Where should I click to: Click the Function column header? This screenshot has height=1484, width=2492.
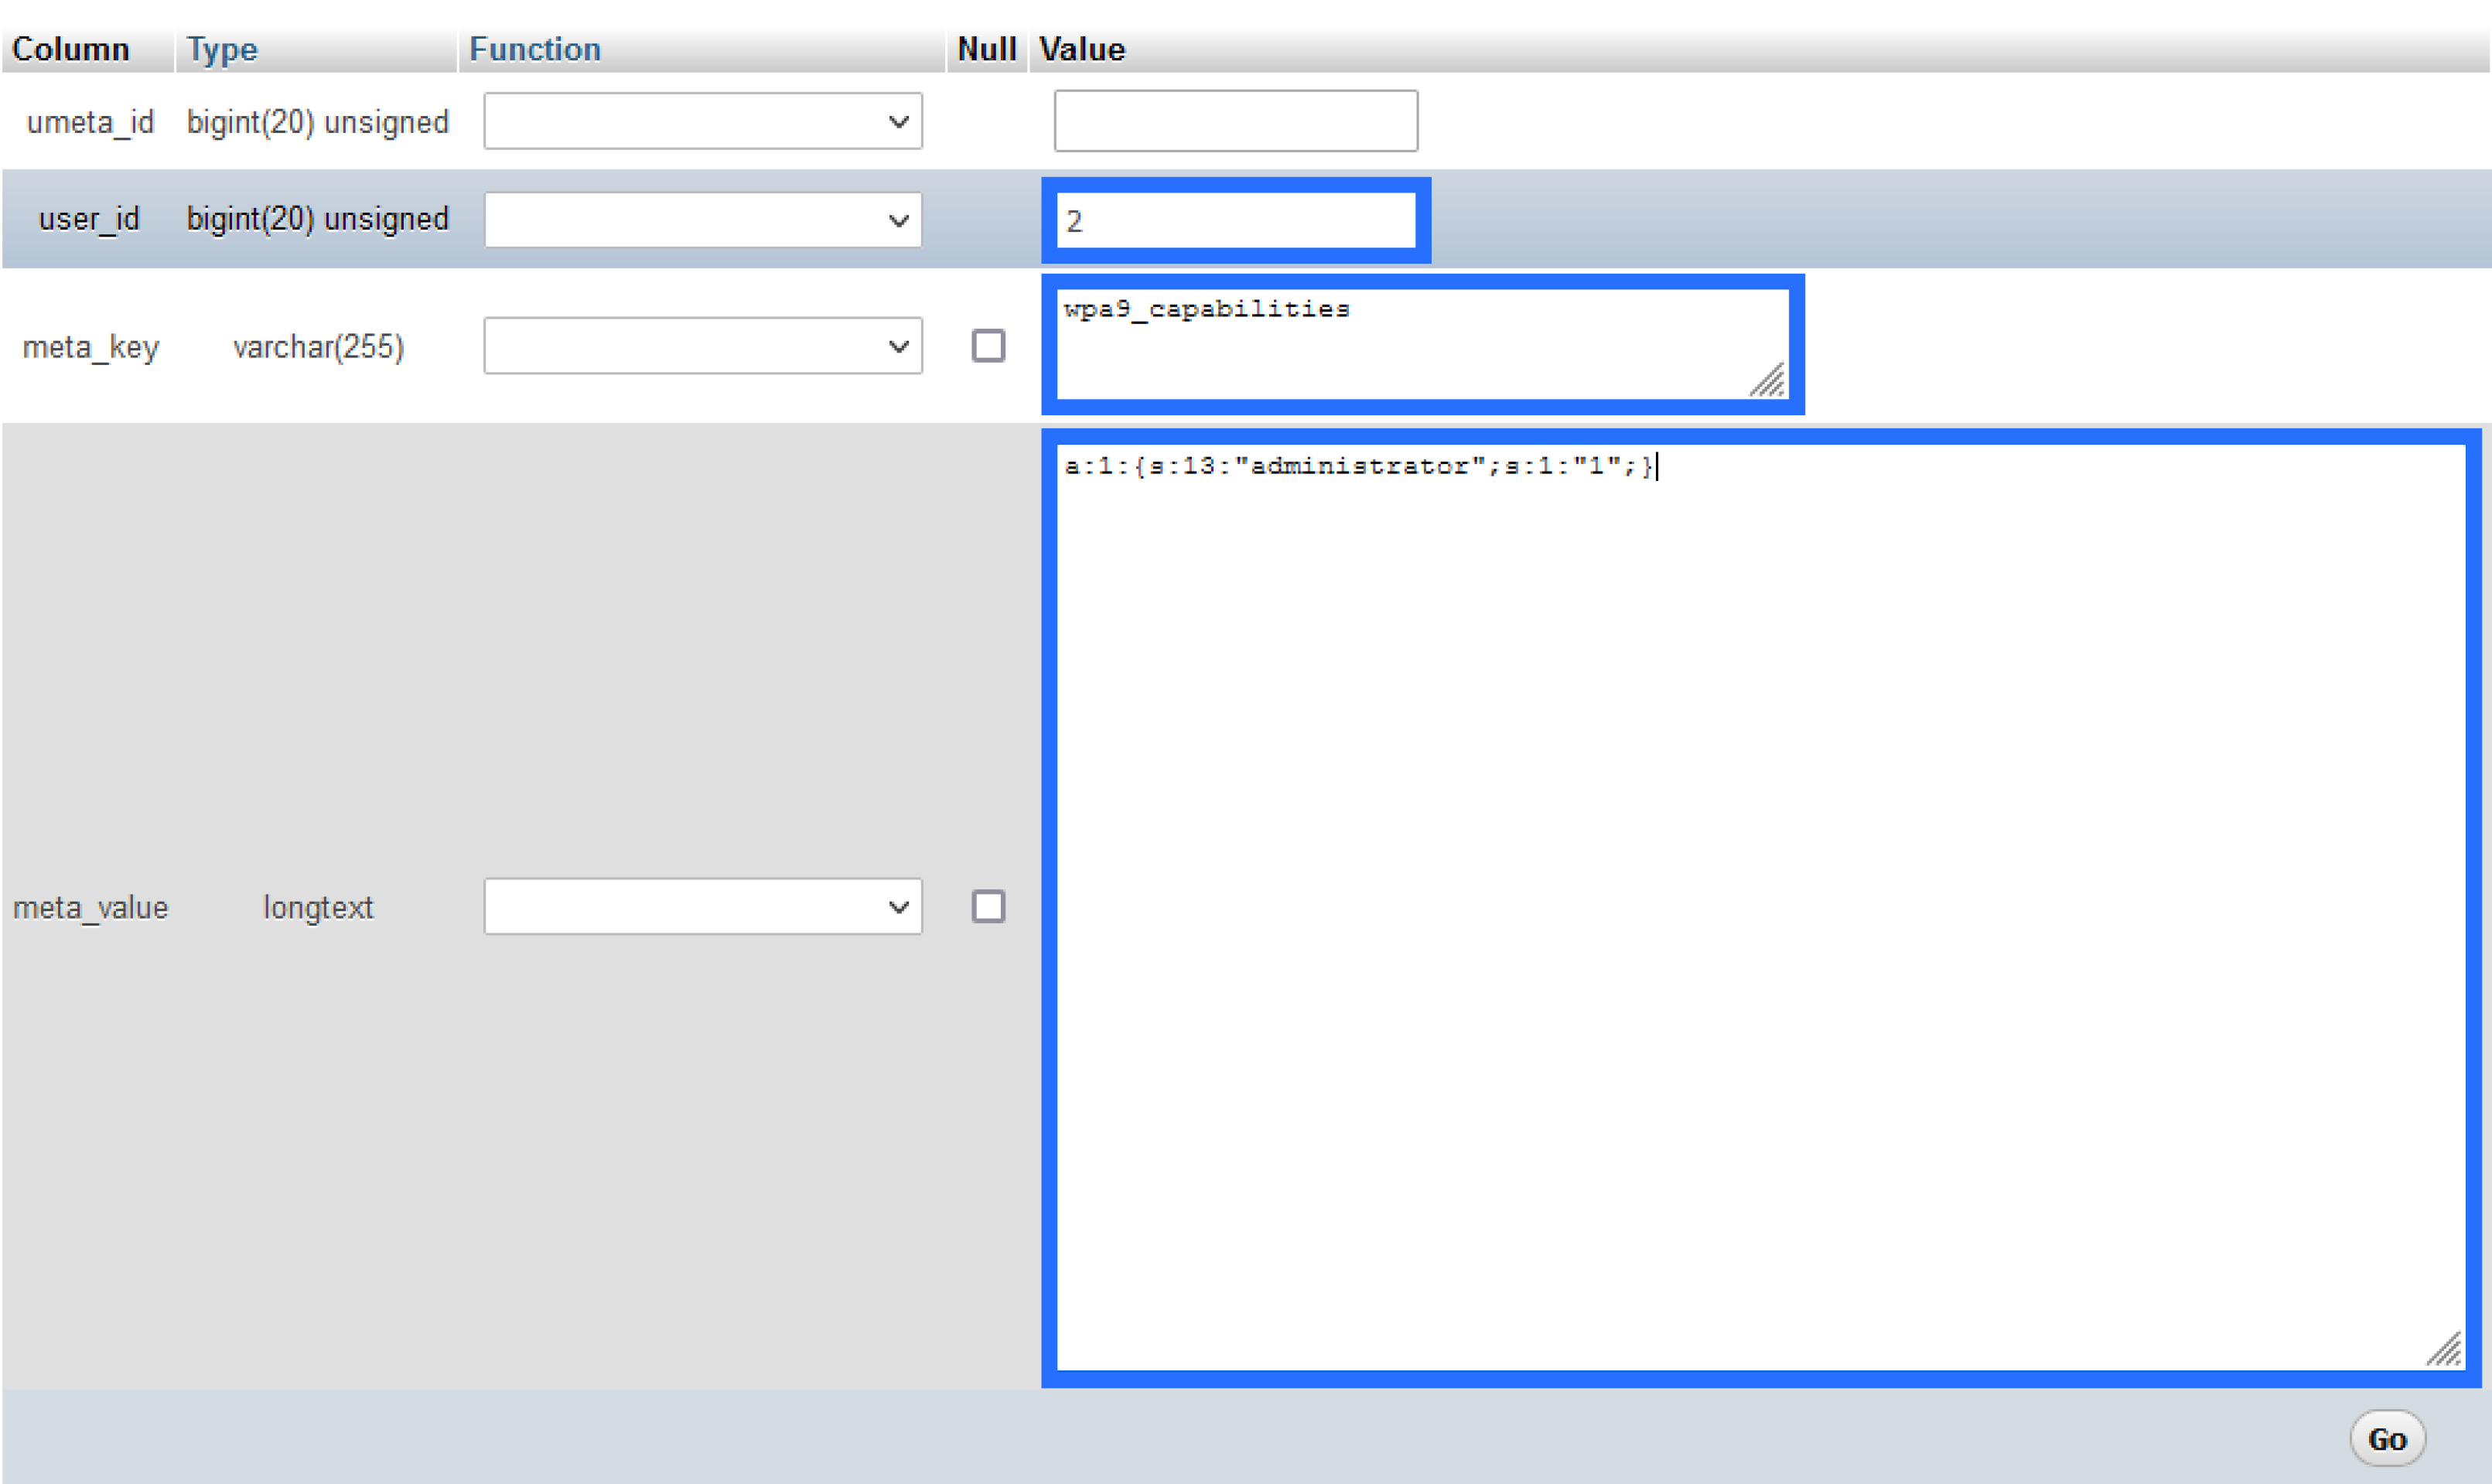click(x=535, y=48)
